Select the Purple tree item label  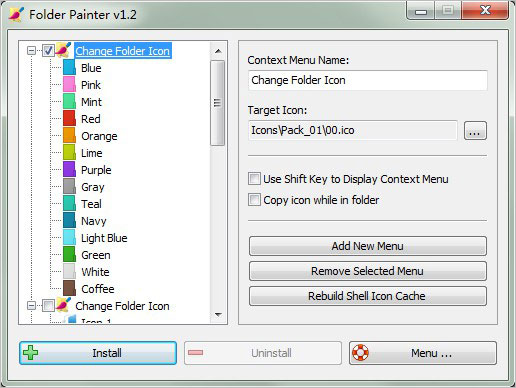(96, 170)
